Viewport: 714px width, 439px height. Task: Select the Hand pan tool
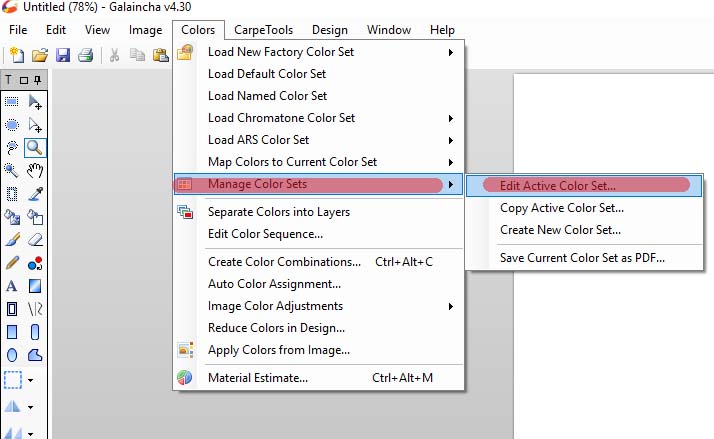[x=35, y=171]
